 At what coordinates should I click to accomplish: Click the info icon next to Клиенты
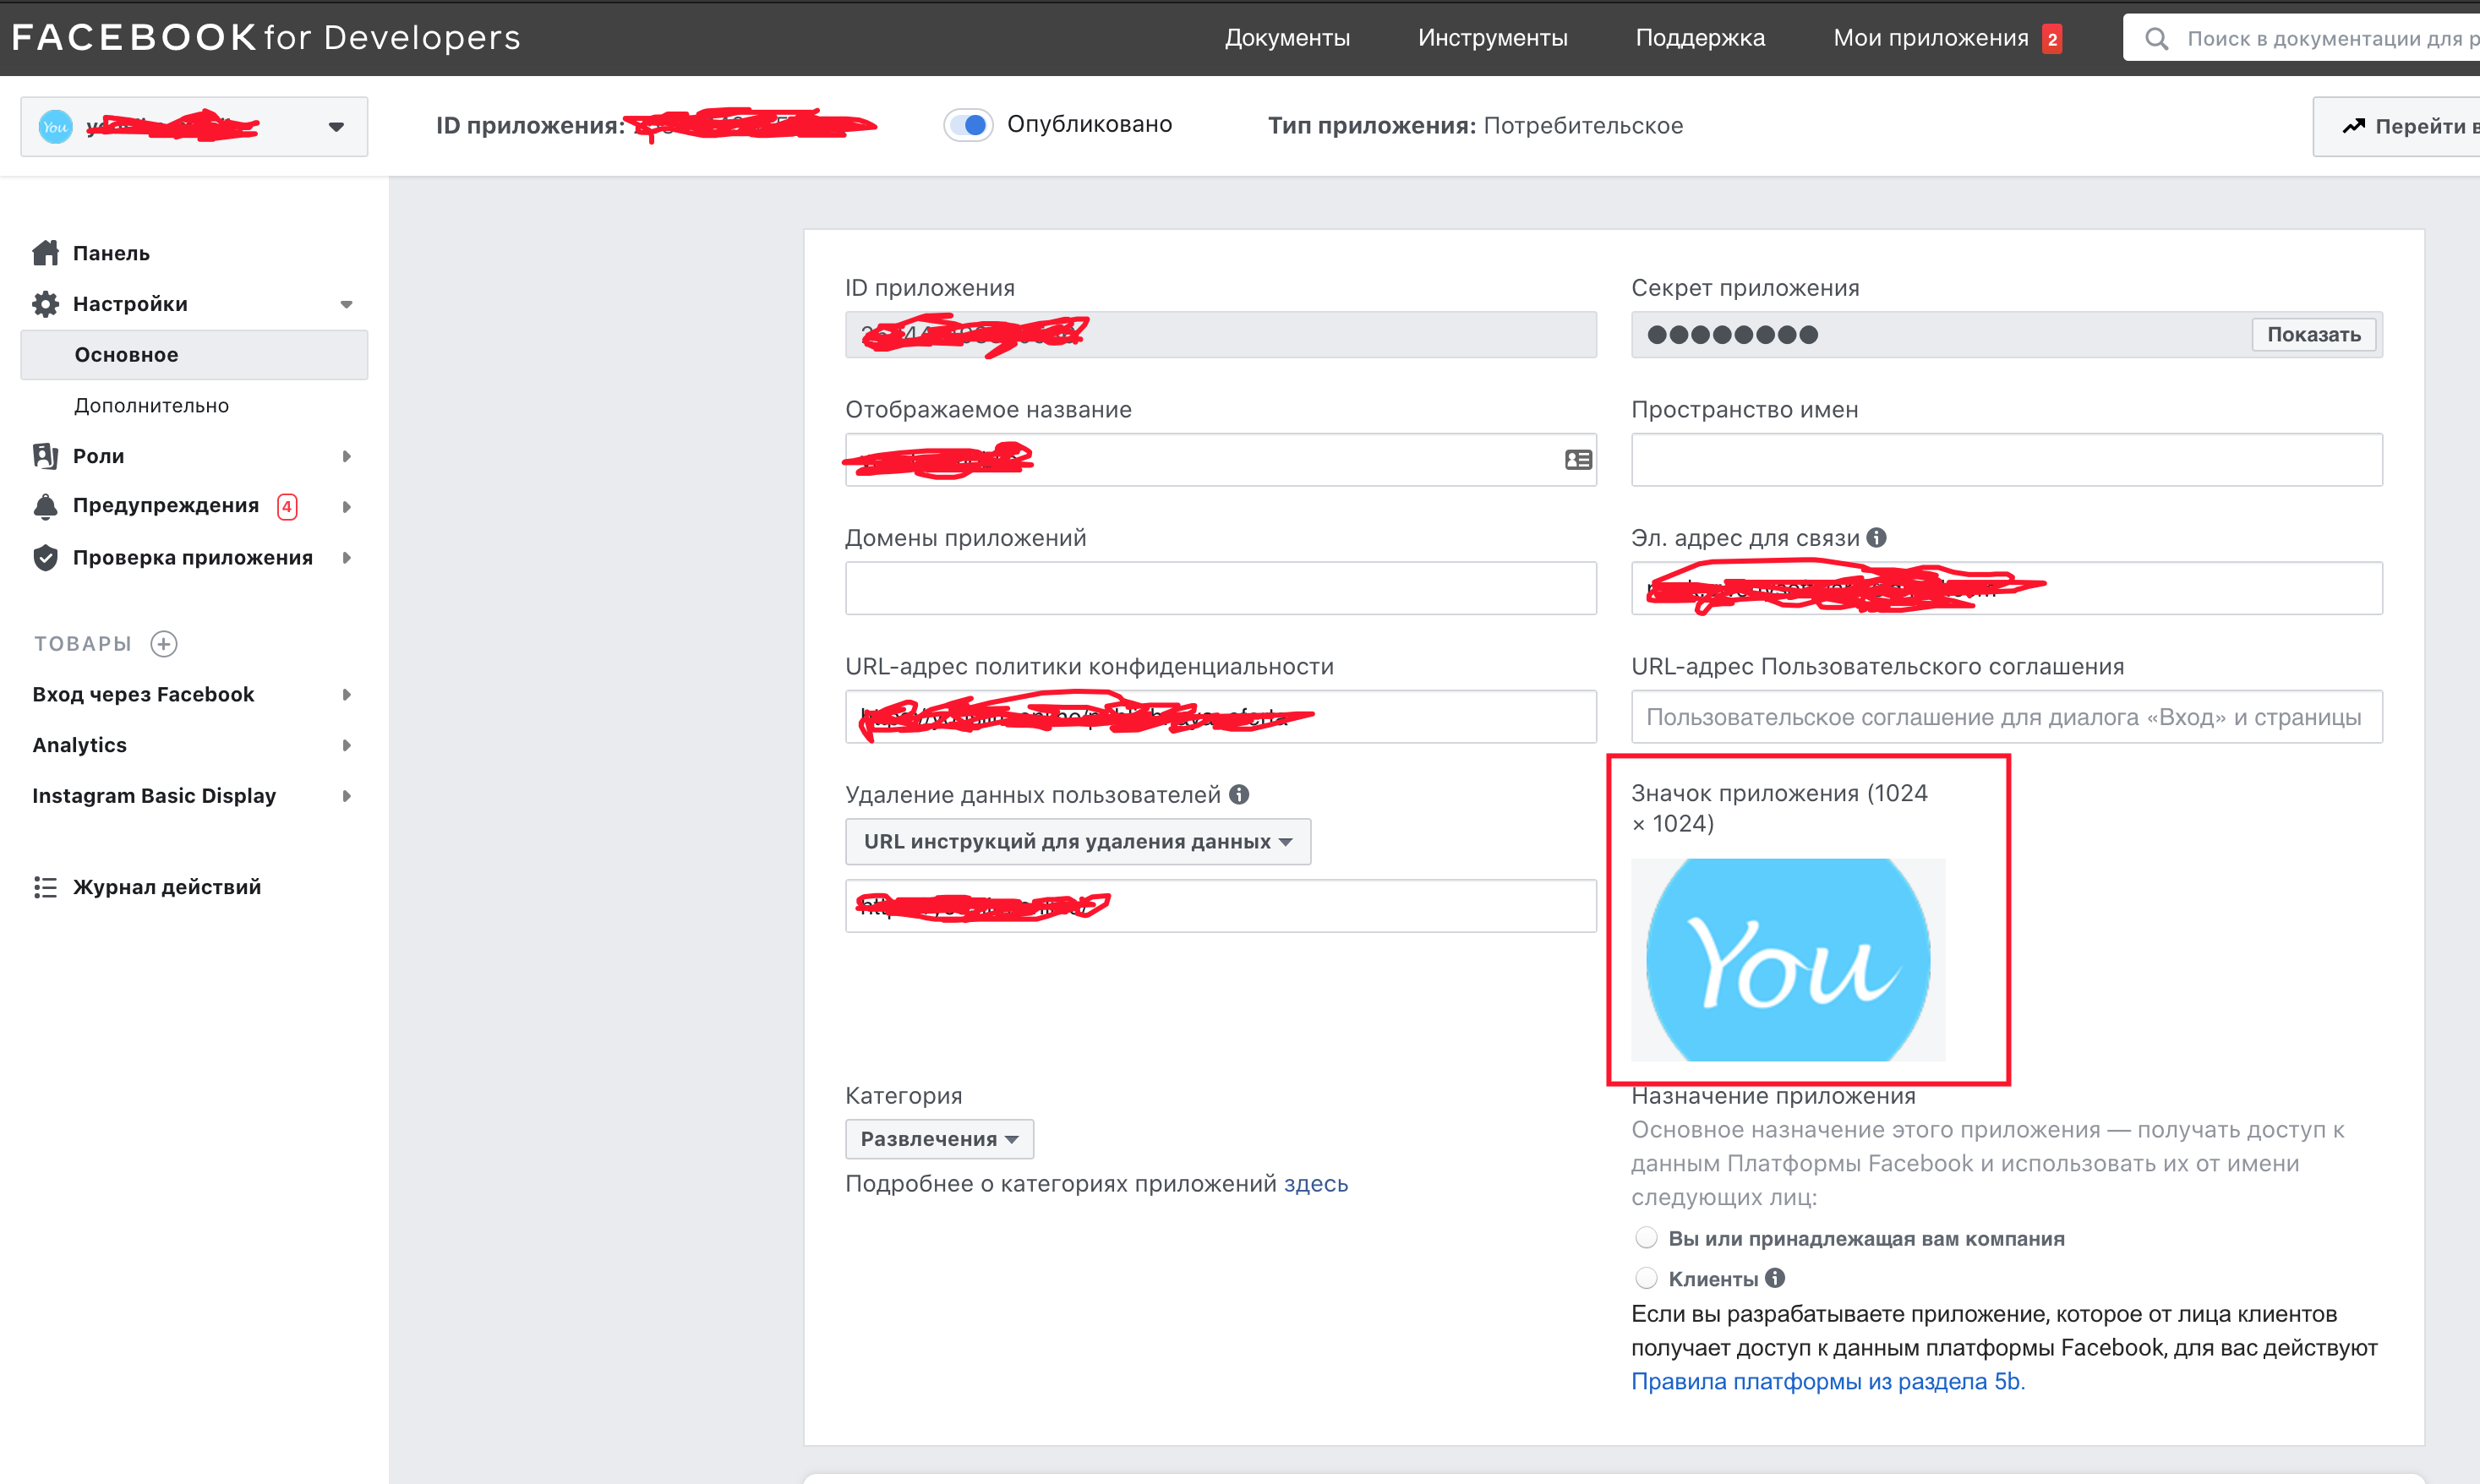point(1775,1278)
